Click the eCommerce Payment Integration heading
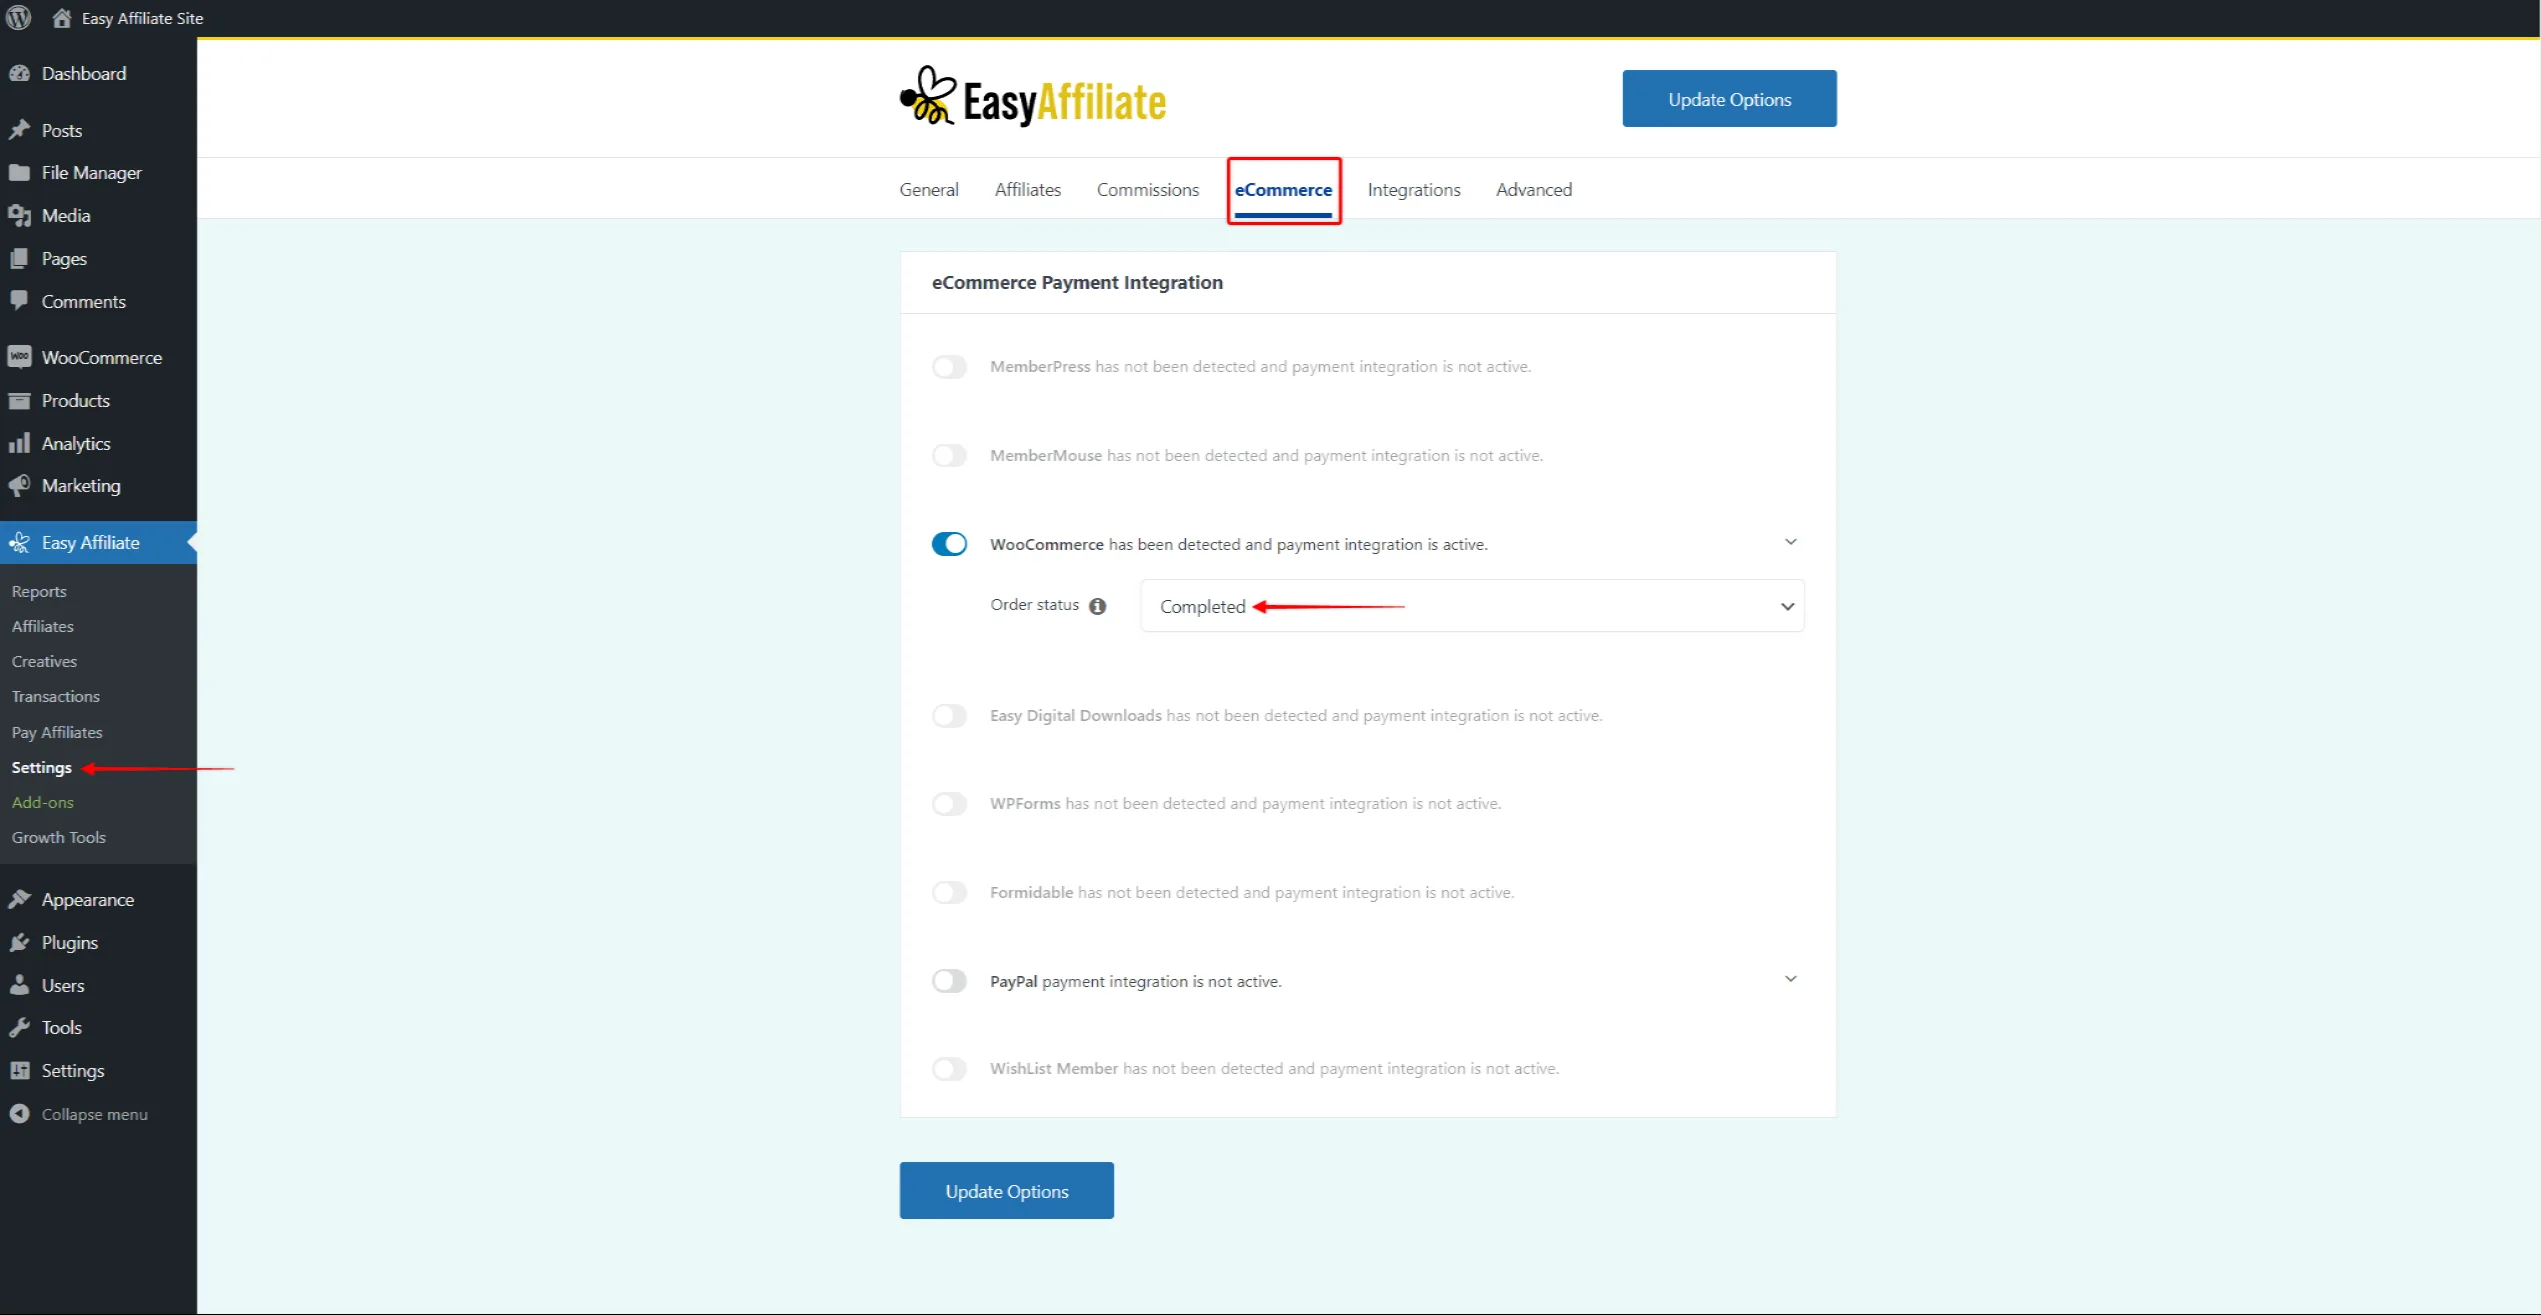The image size is (2541, 1315). (1077, 282)
